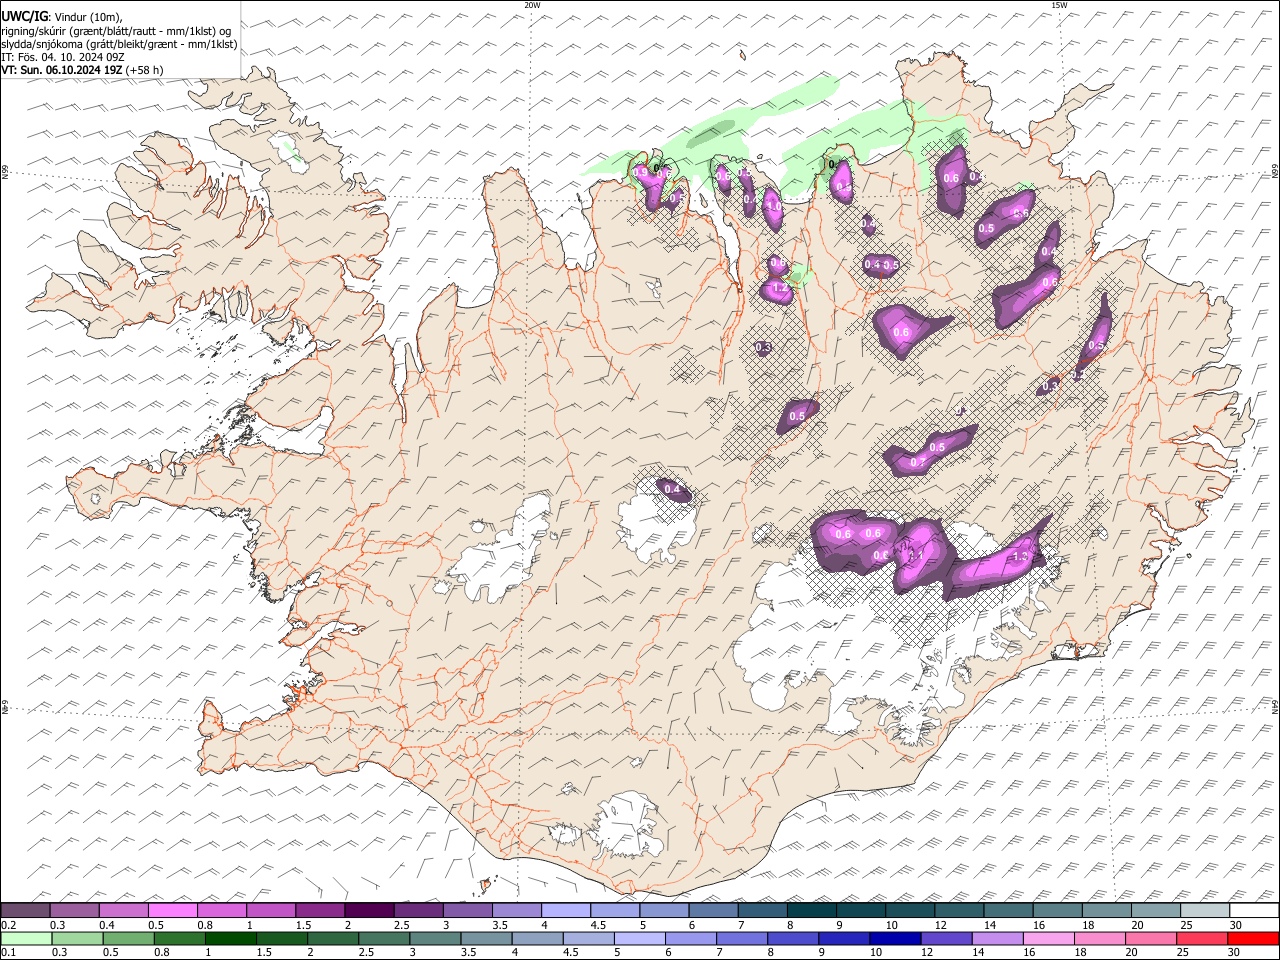Click the '0.1' label on the rain scale
The image size is (1280, 960).
[x=7, y=953]
